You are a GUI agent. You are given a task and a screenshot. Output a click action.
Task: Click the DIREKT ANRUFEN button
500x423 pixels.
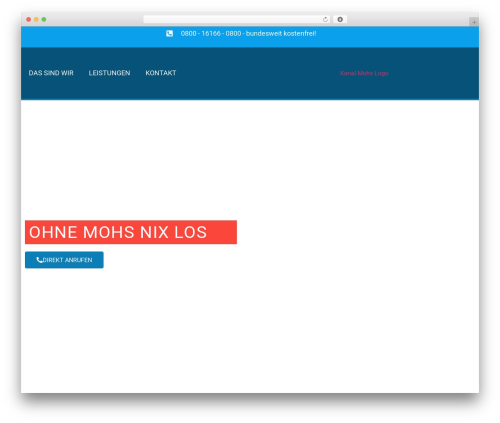(64, 260)
